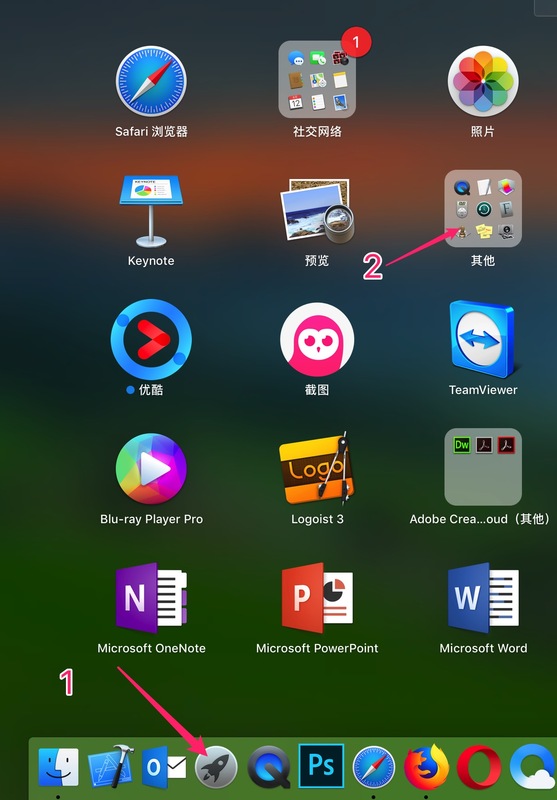This screenshot has height=800, width=557.
Task: Launch Photoshop from the Dock
Action: [321, 766]
